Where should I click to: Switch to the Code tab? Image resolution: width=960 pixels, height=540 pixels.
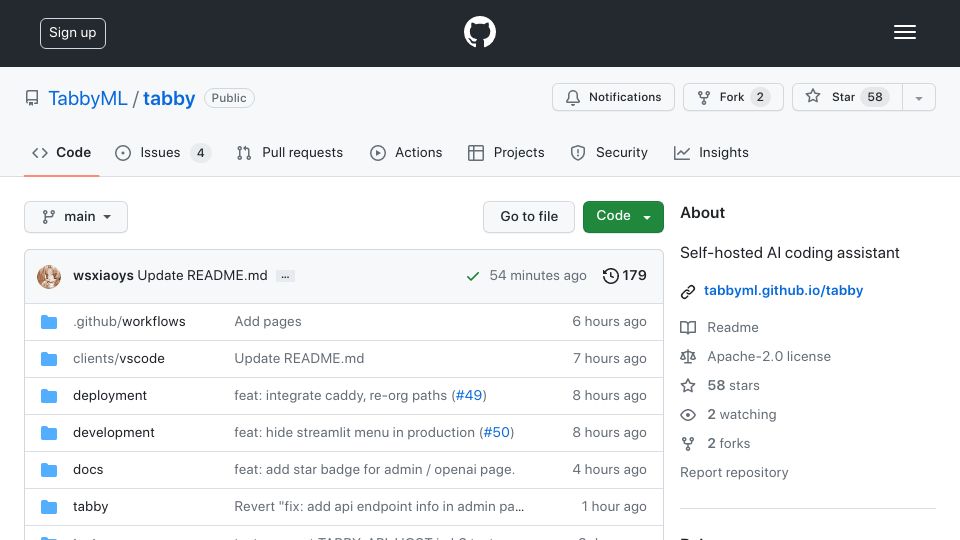(62, 152)
